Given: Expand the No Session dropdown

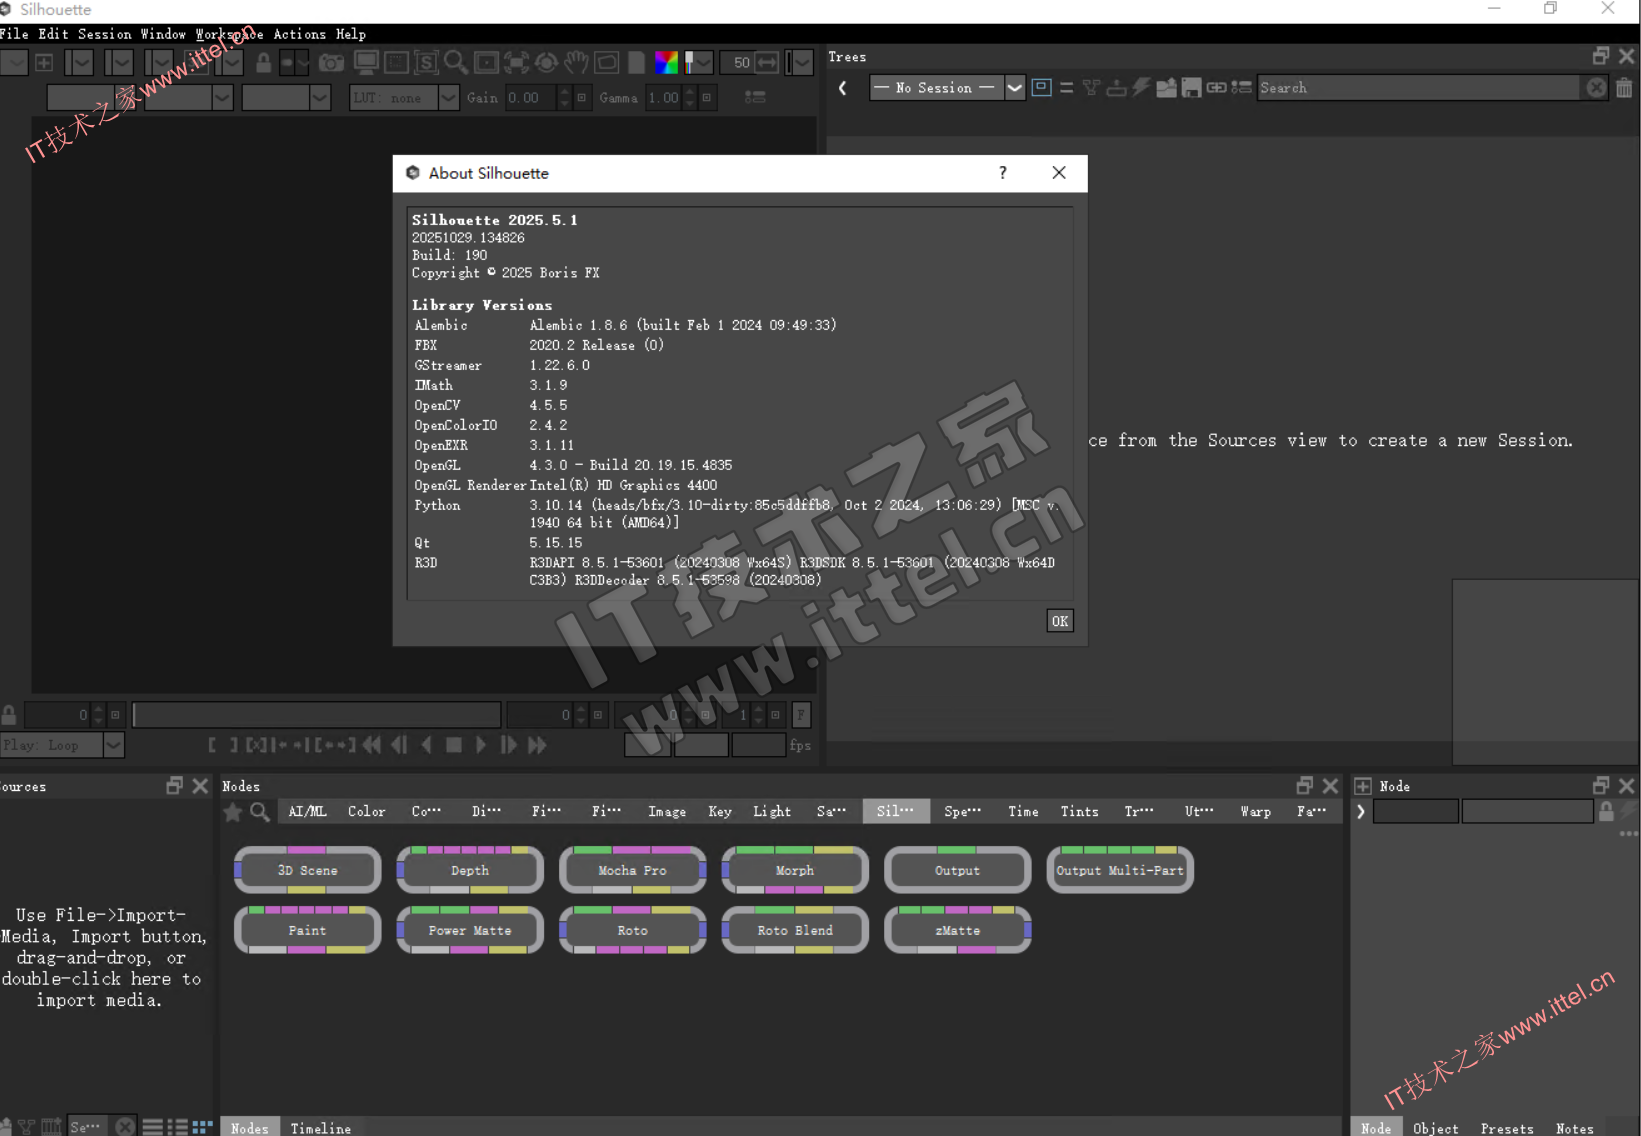Looking at the screenshot, I should pos(1014,88).
